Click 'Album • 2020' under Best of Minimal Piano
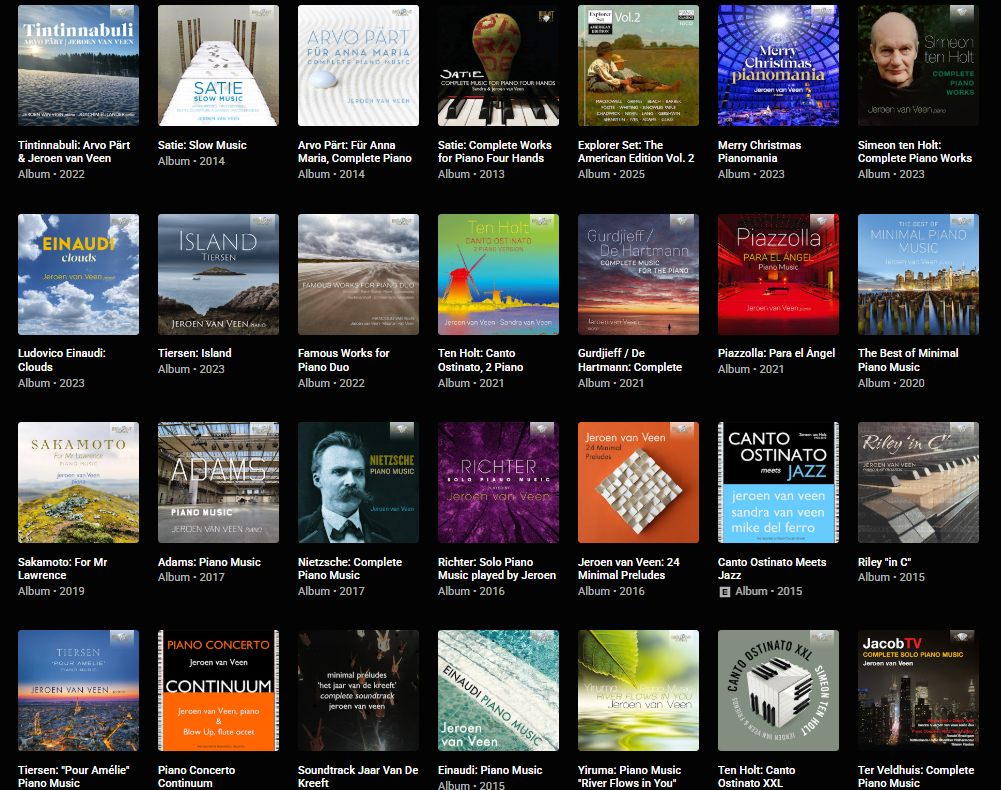This screenshot has width=1001, height=790. click(891, 383)
